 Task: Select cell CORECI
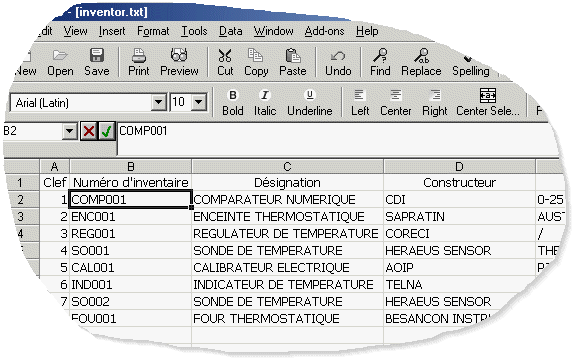tap(459, 234)
